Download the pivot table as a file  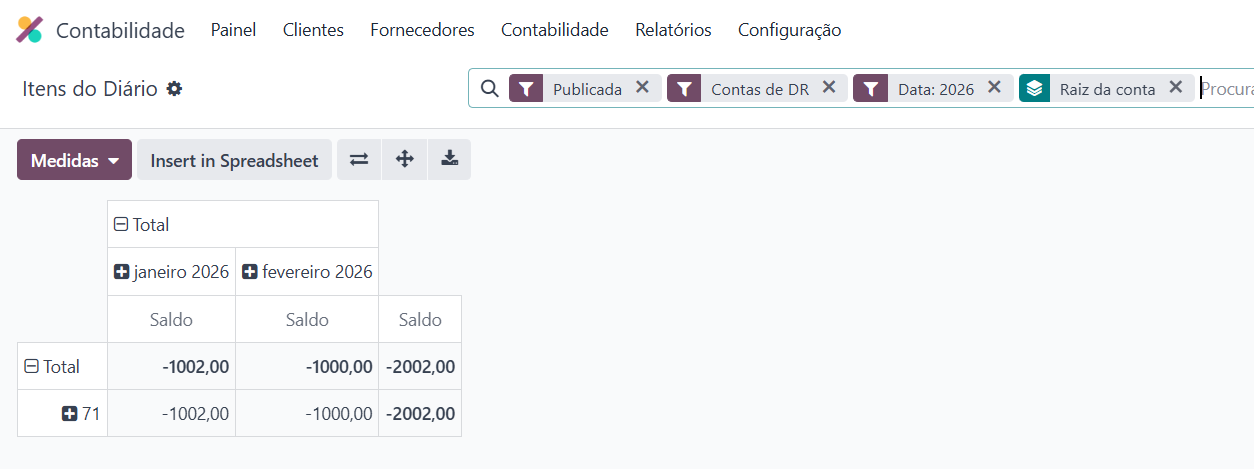[x=450, y=159]
